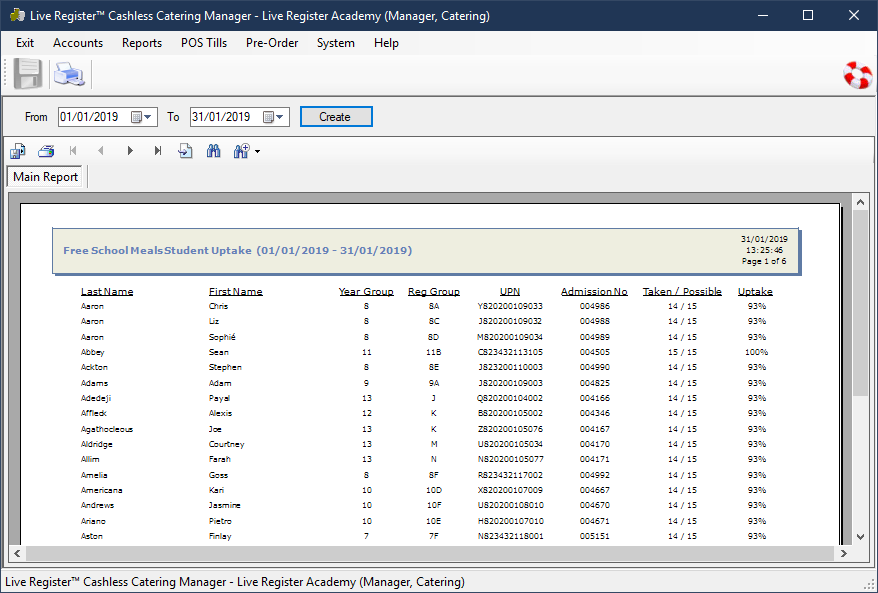The width and height of the screenshot is (878, 593).
Task: Open the Exit menu
Action: tap(25, 43)
